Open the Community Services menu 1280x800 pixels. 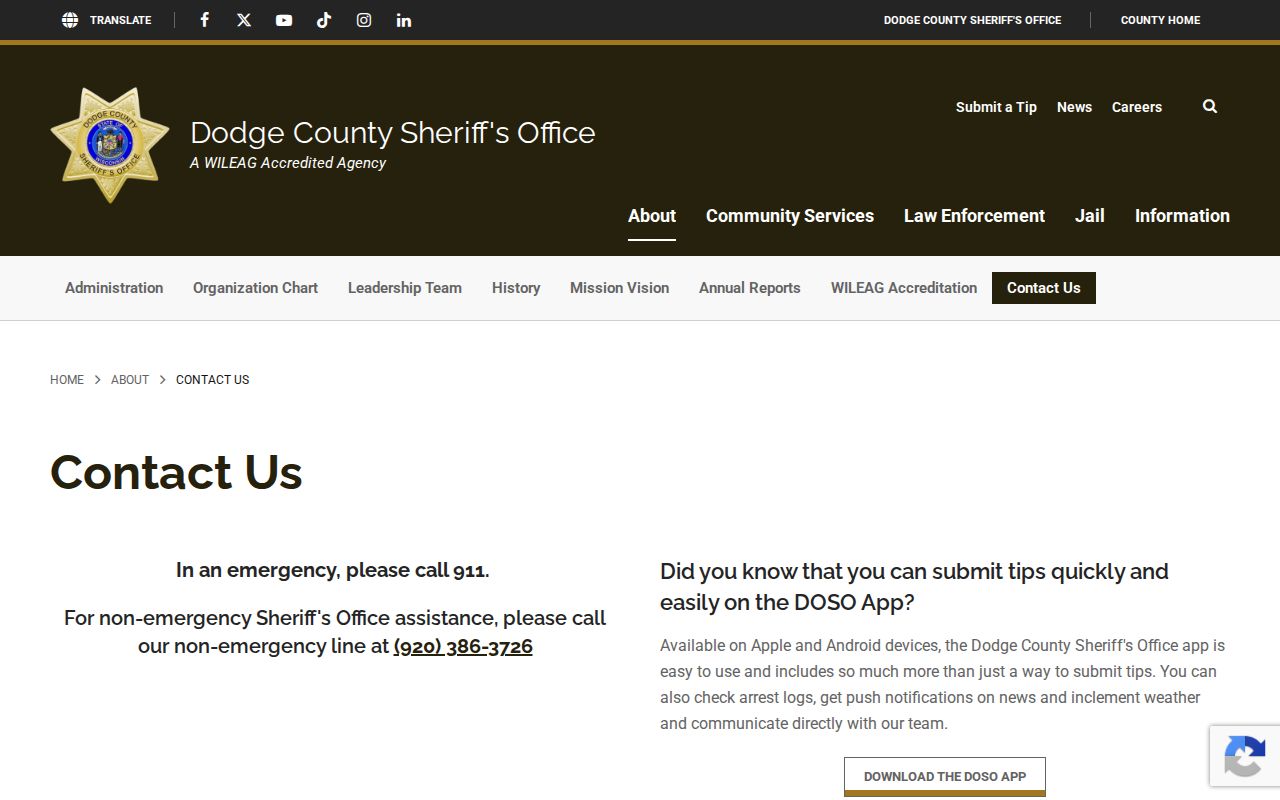coord(790,216)
